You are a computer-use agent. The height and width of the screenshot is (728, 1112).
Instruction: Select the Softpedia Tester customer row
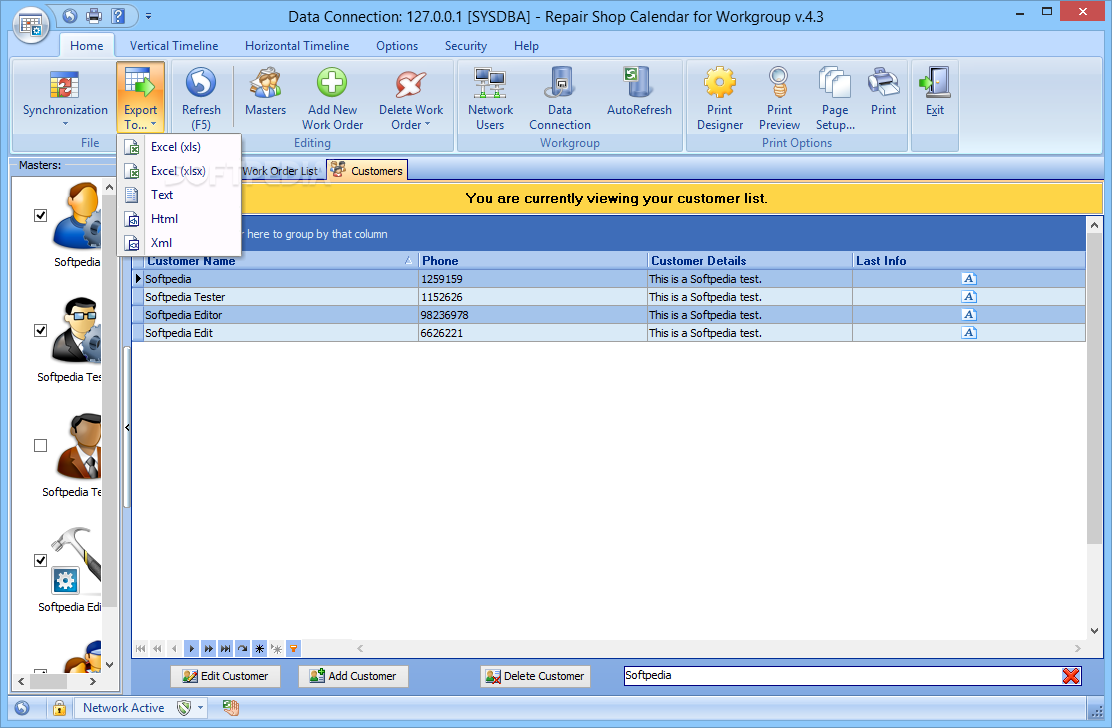[x=608, y=297]
